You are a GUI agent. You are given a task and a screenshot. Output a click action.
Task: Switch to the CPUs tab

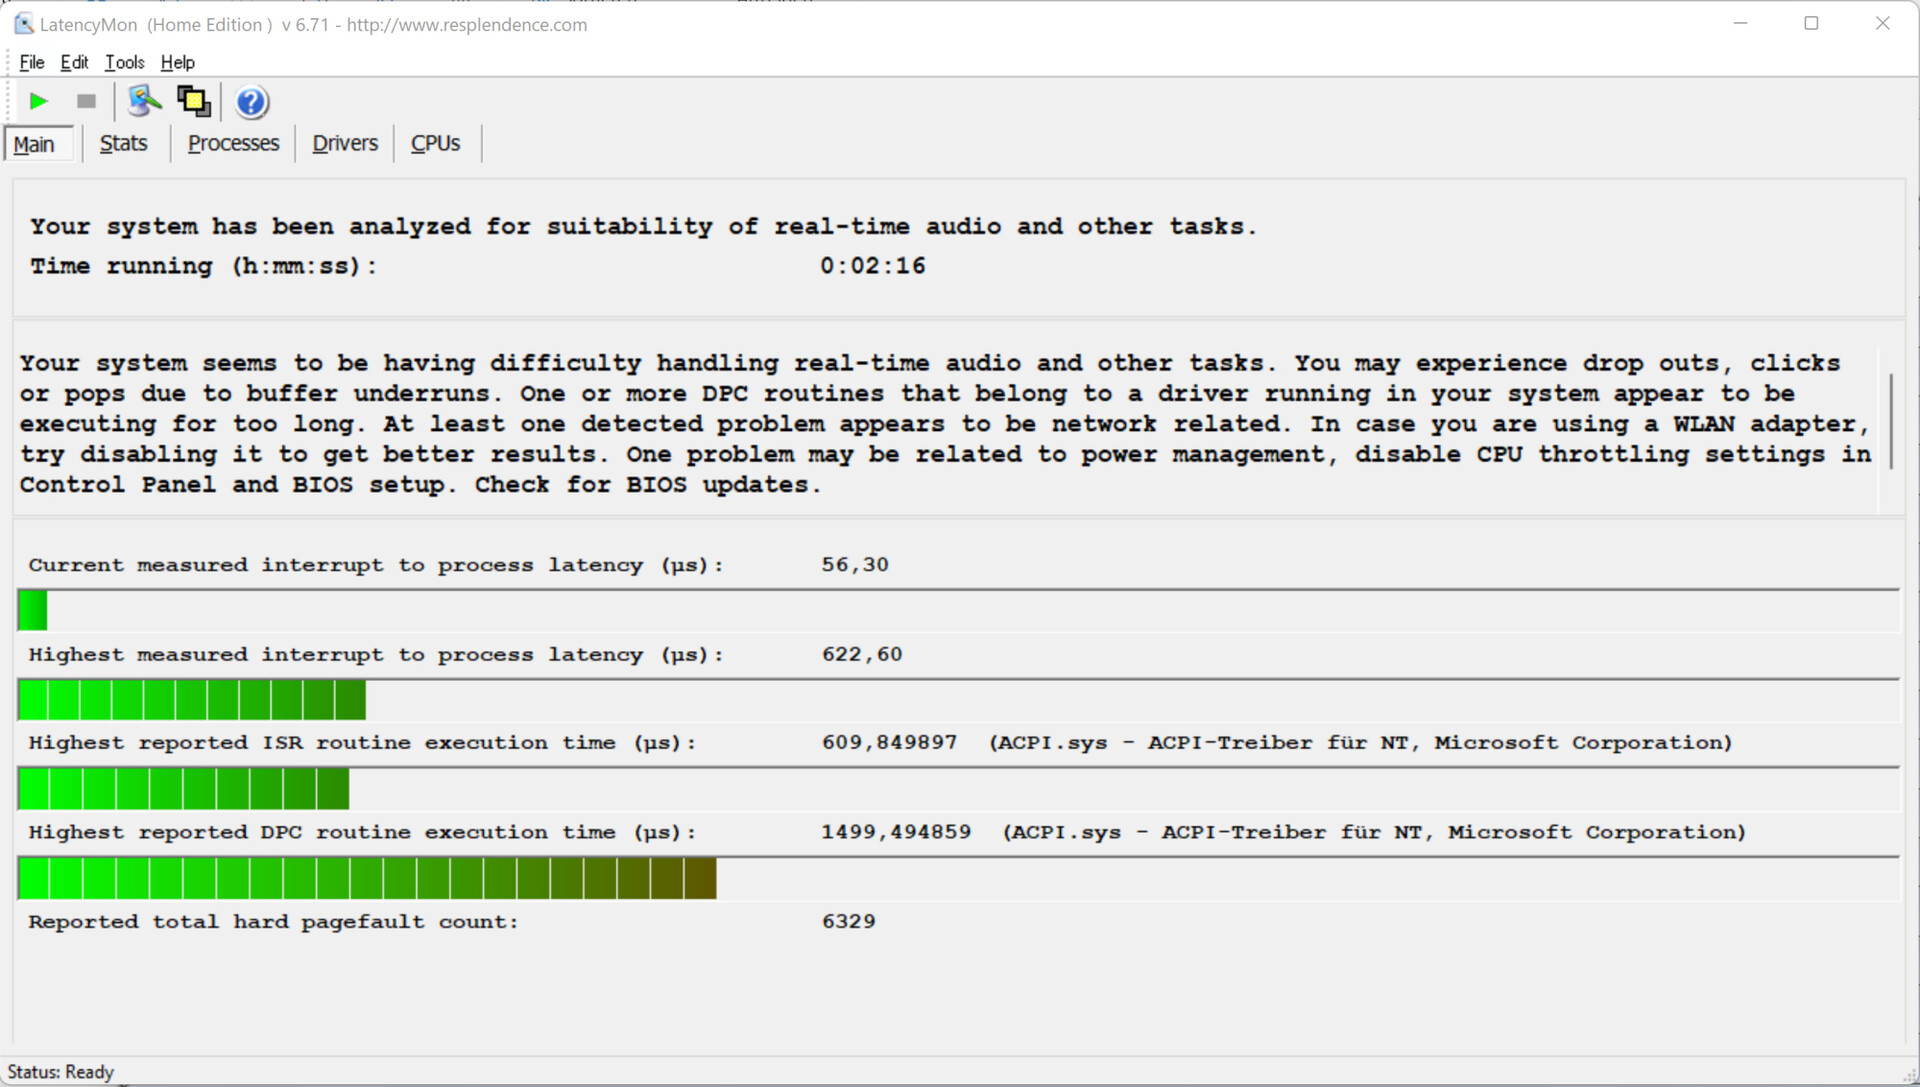click(x=435, y=143)
